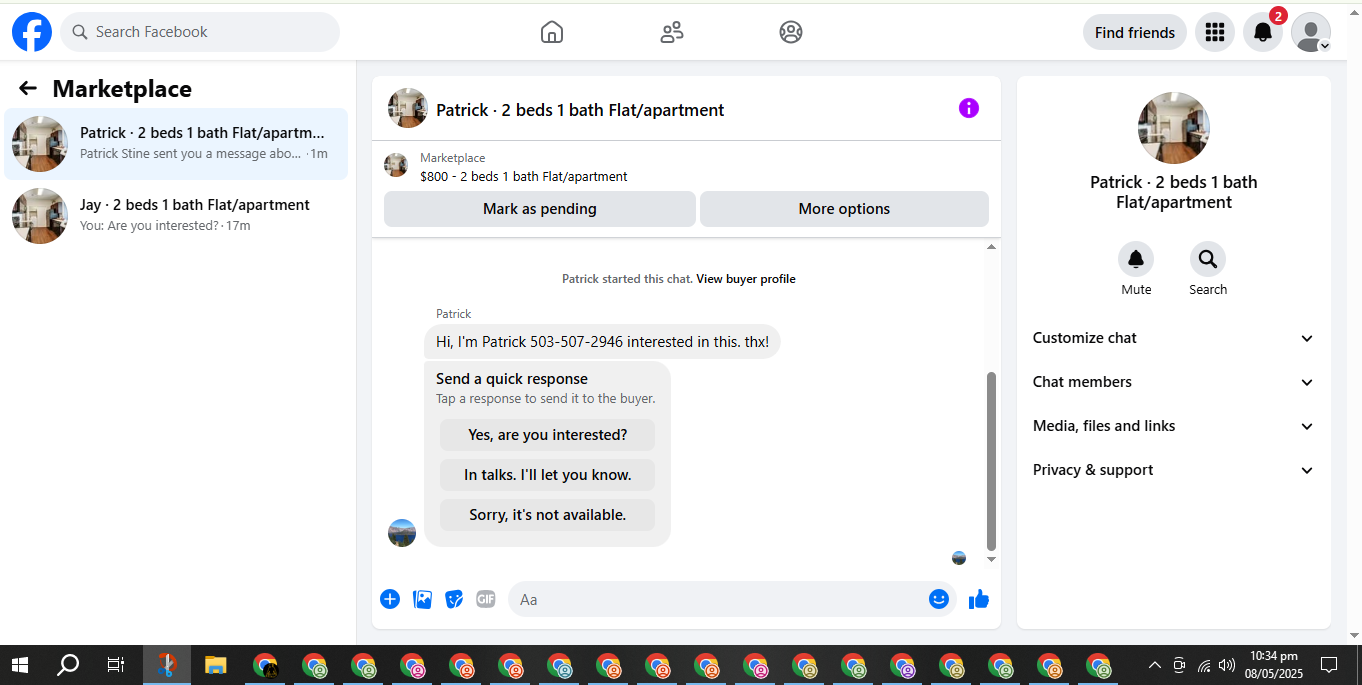The height and width of the screenshot is (685, 1362).
Task: Expand Chat members section
Action: tap(1174, 382)
